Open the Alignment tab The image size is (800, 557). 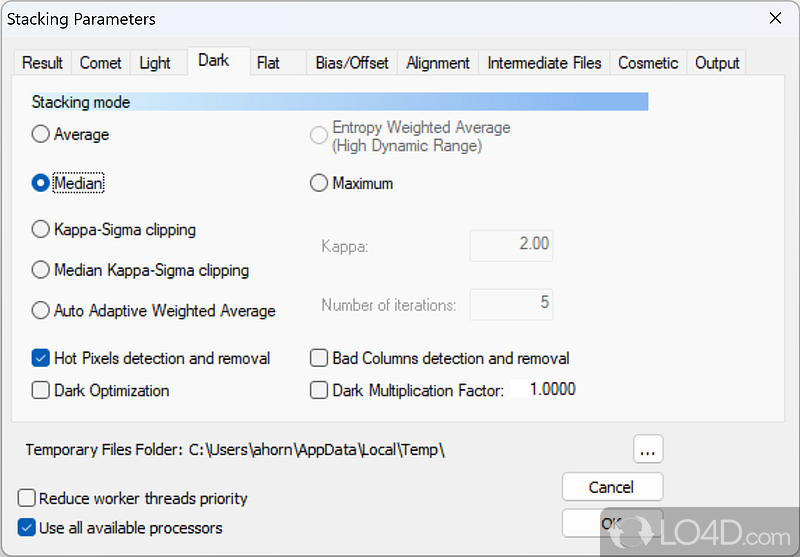click(x=438, y=63)
